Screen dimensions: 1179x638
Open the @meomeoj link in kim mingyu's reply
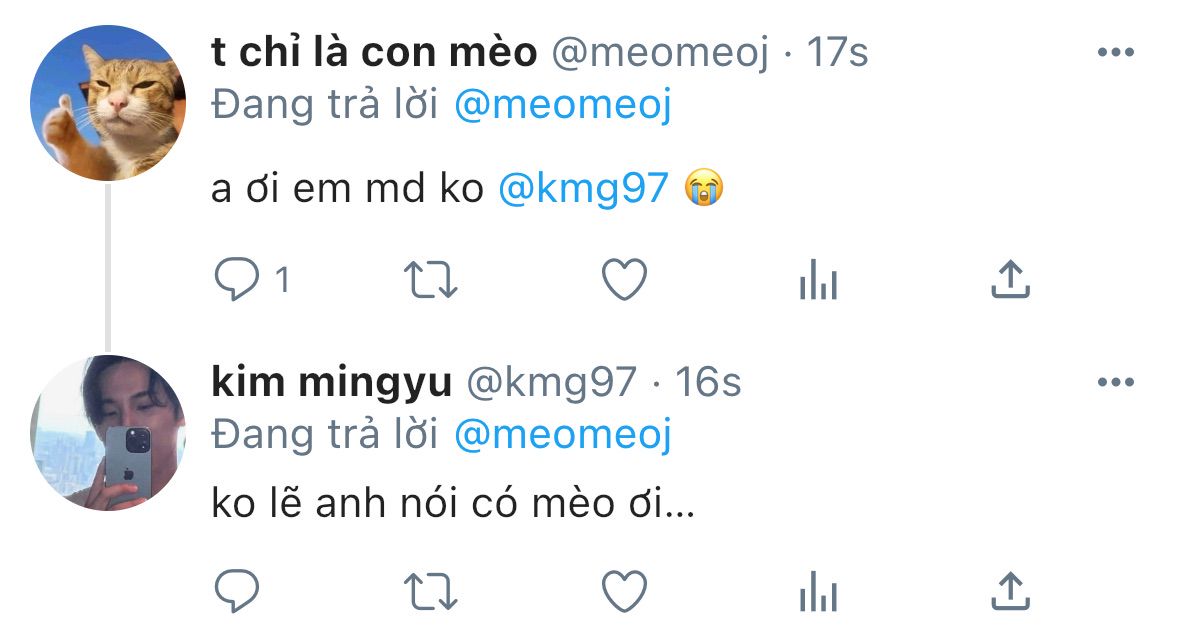point(562,435)
